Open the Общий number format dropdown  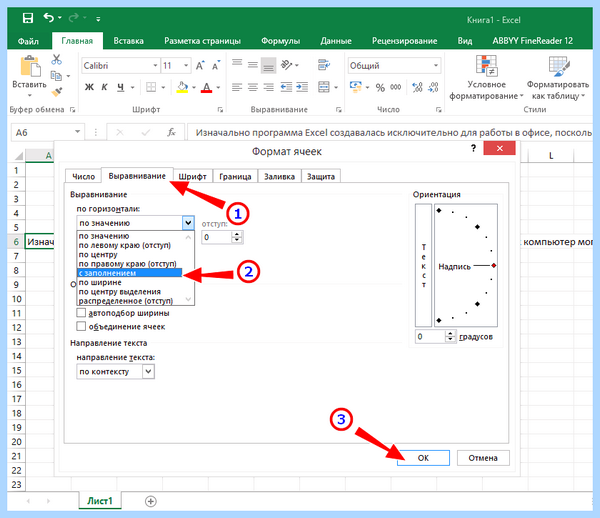tap(436, 65)
